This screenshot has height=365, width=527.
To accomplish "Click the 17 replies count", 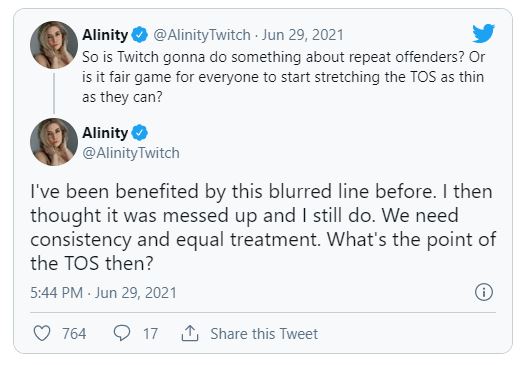I will click(150, 334).
